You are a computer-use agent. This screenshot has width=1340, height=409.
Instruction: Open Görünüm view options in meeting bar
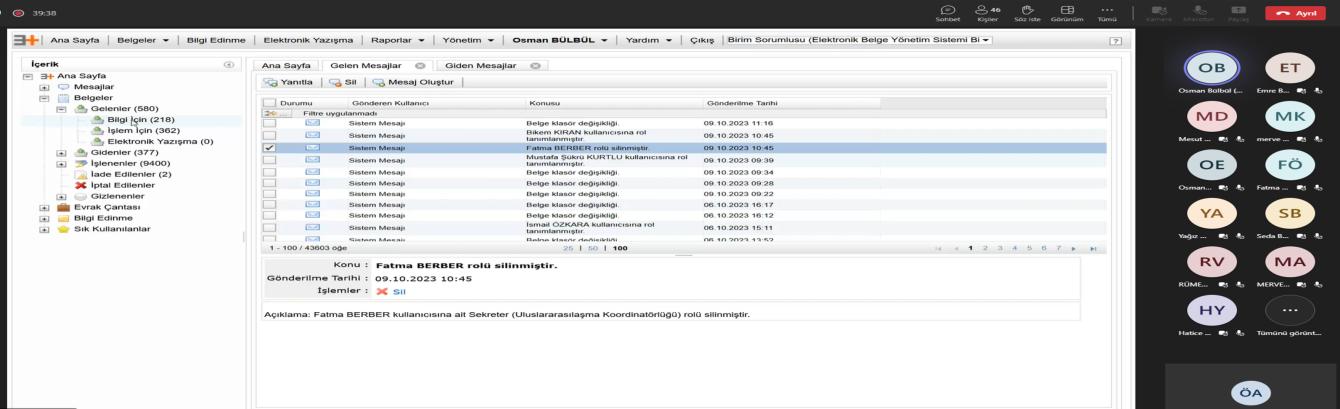point(1067,11)
